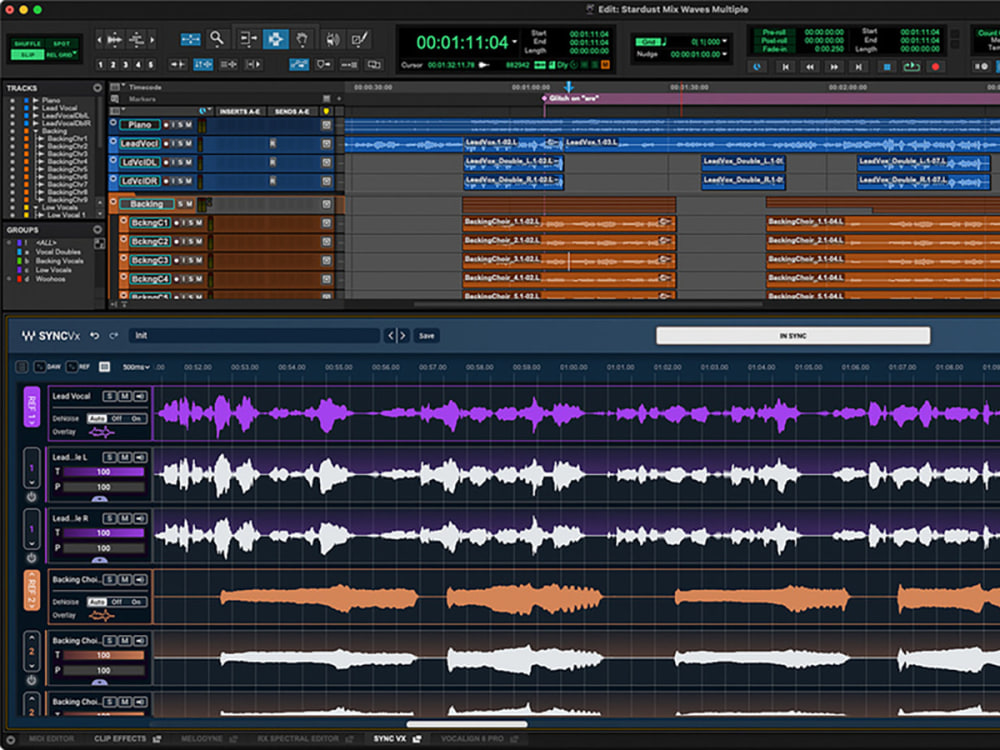Screen dimensions: 1000x750
Task: Expand Piano track in Tracks list
Action: click(36, 100)
